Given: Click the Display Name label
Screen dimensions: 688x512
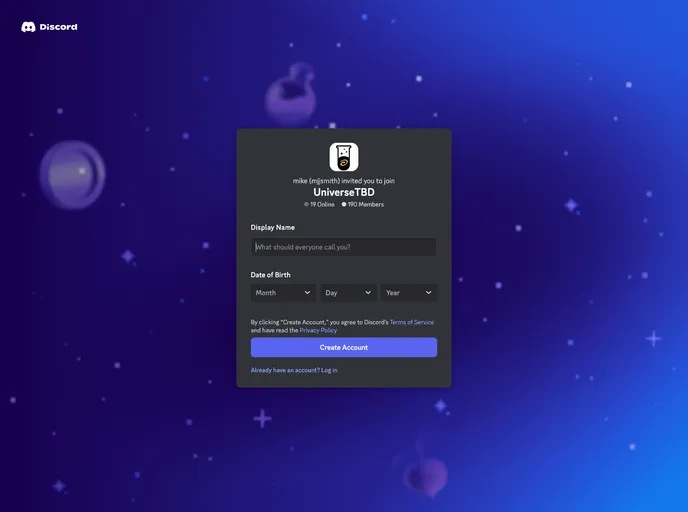Looking at the screenshot, I should (x=272, y=227).
